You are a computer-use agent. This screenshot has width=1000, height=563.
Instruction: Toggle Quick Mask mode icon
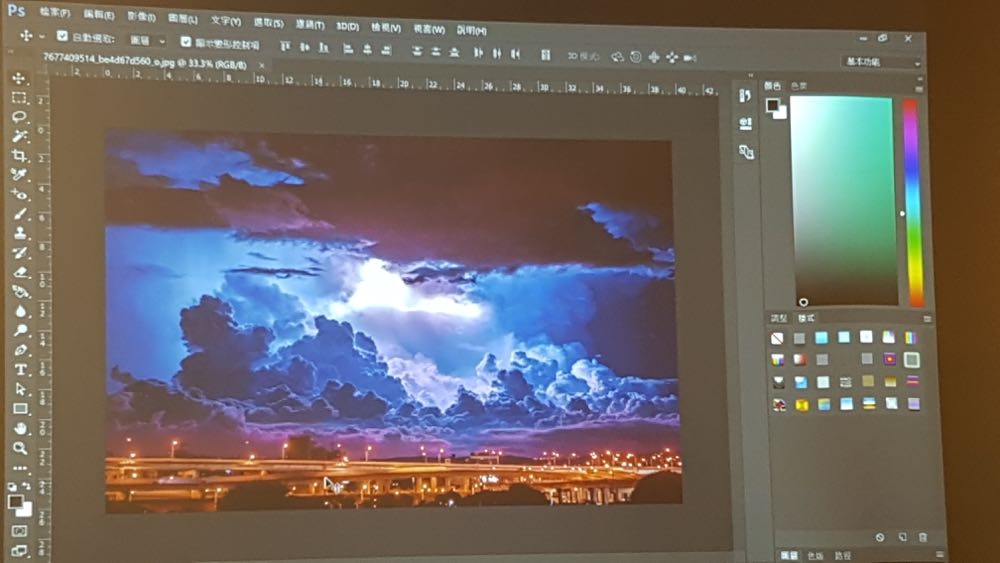(x=20, y=530)
